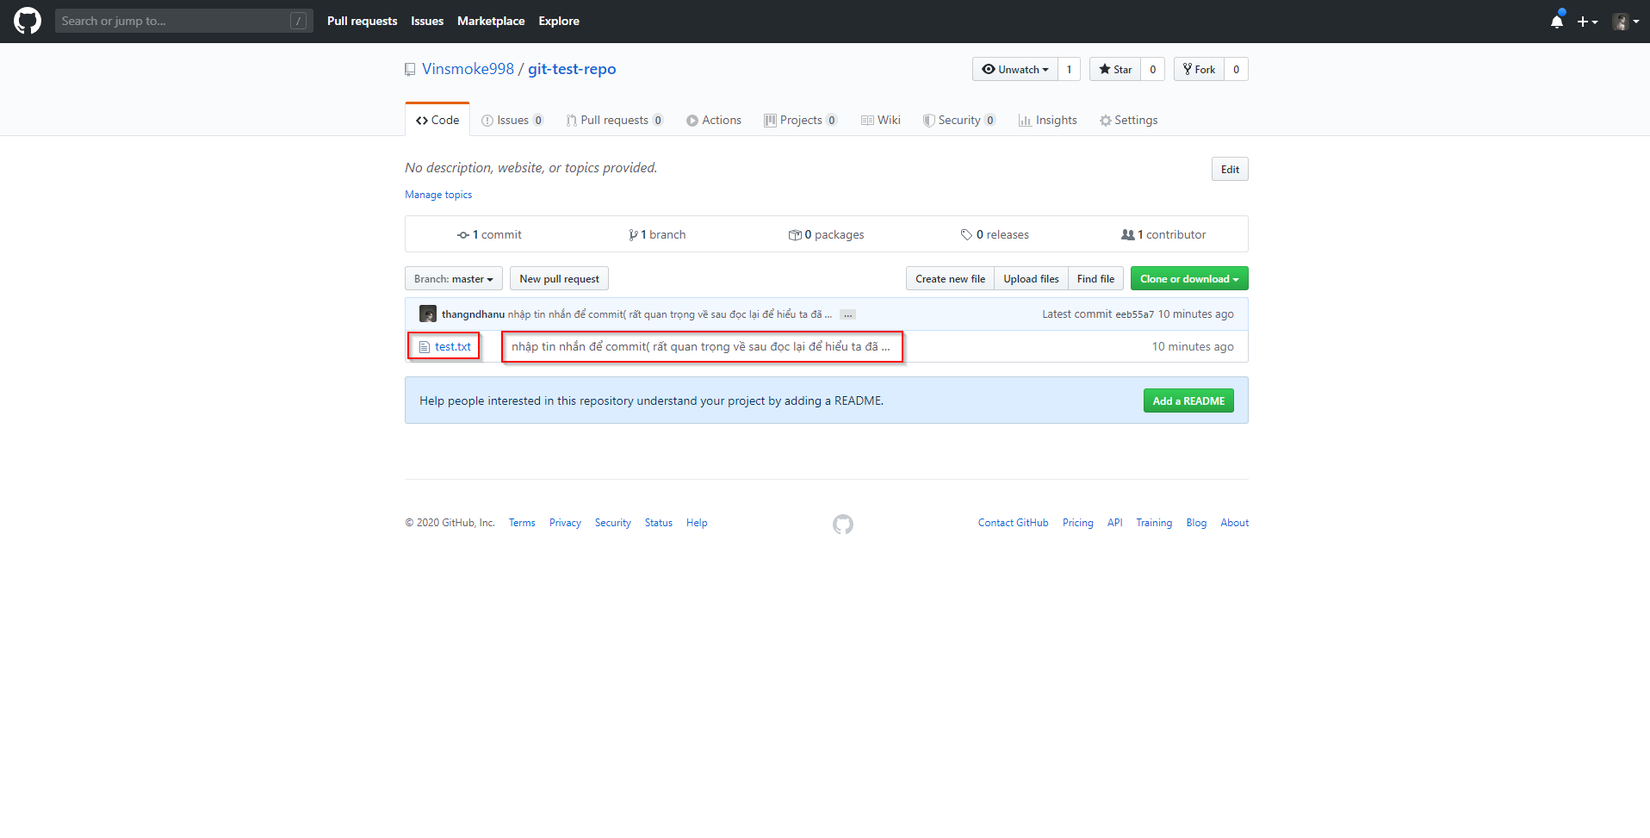The image size is (1650, 838).
Task: Open the footer Pricing link
Action: [x=1078, y=523]
